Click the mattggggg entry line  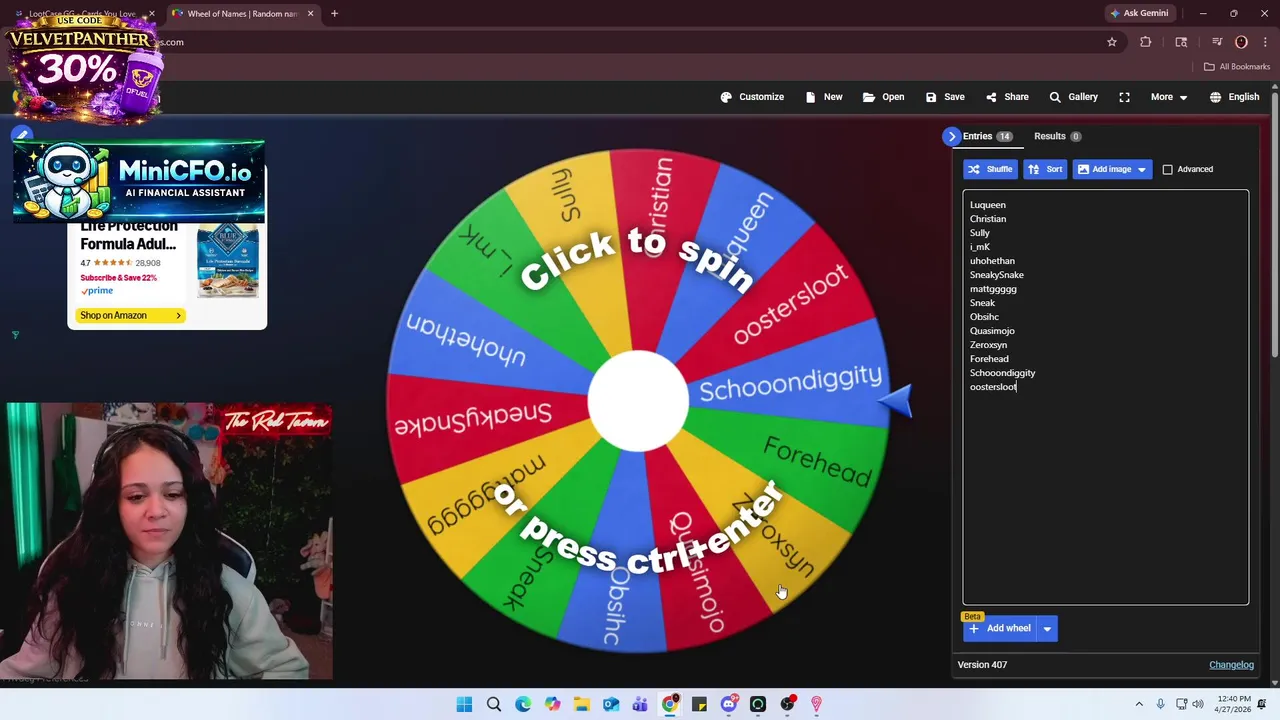click(x=993, y=289)
